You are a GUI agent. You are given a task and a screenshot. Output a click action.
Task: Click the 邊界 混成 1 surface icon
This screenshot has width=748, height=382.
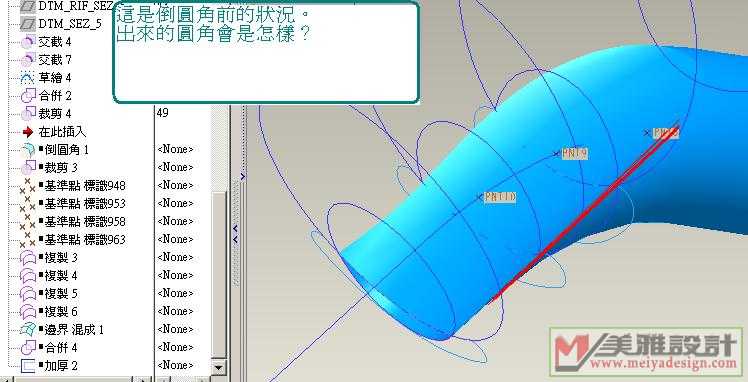(x=28, y=329)
